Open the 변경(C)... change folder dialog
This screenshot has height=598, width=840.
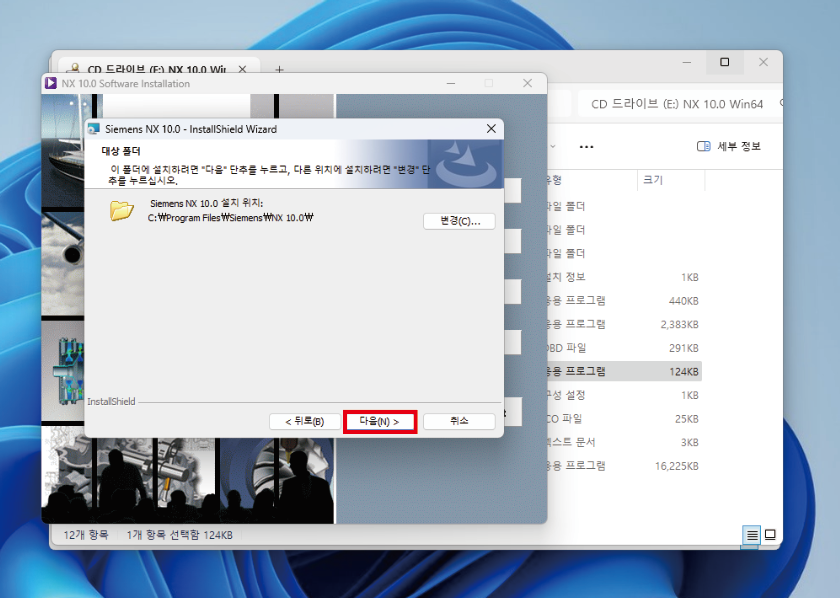pos(459,221)
